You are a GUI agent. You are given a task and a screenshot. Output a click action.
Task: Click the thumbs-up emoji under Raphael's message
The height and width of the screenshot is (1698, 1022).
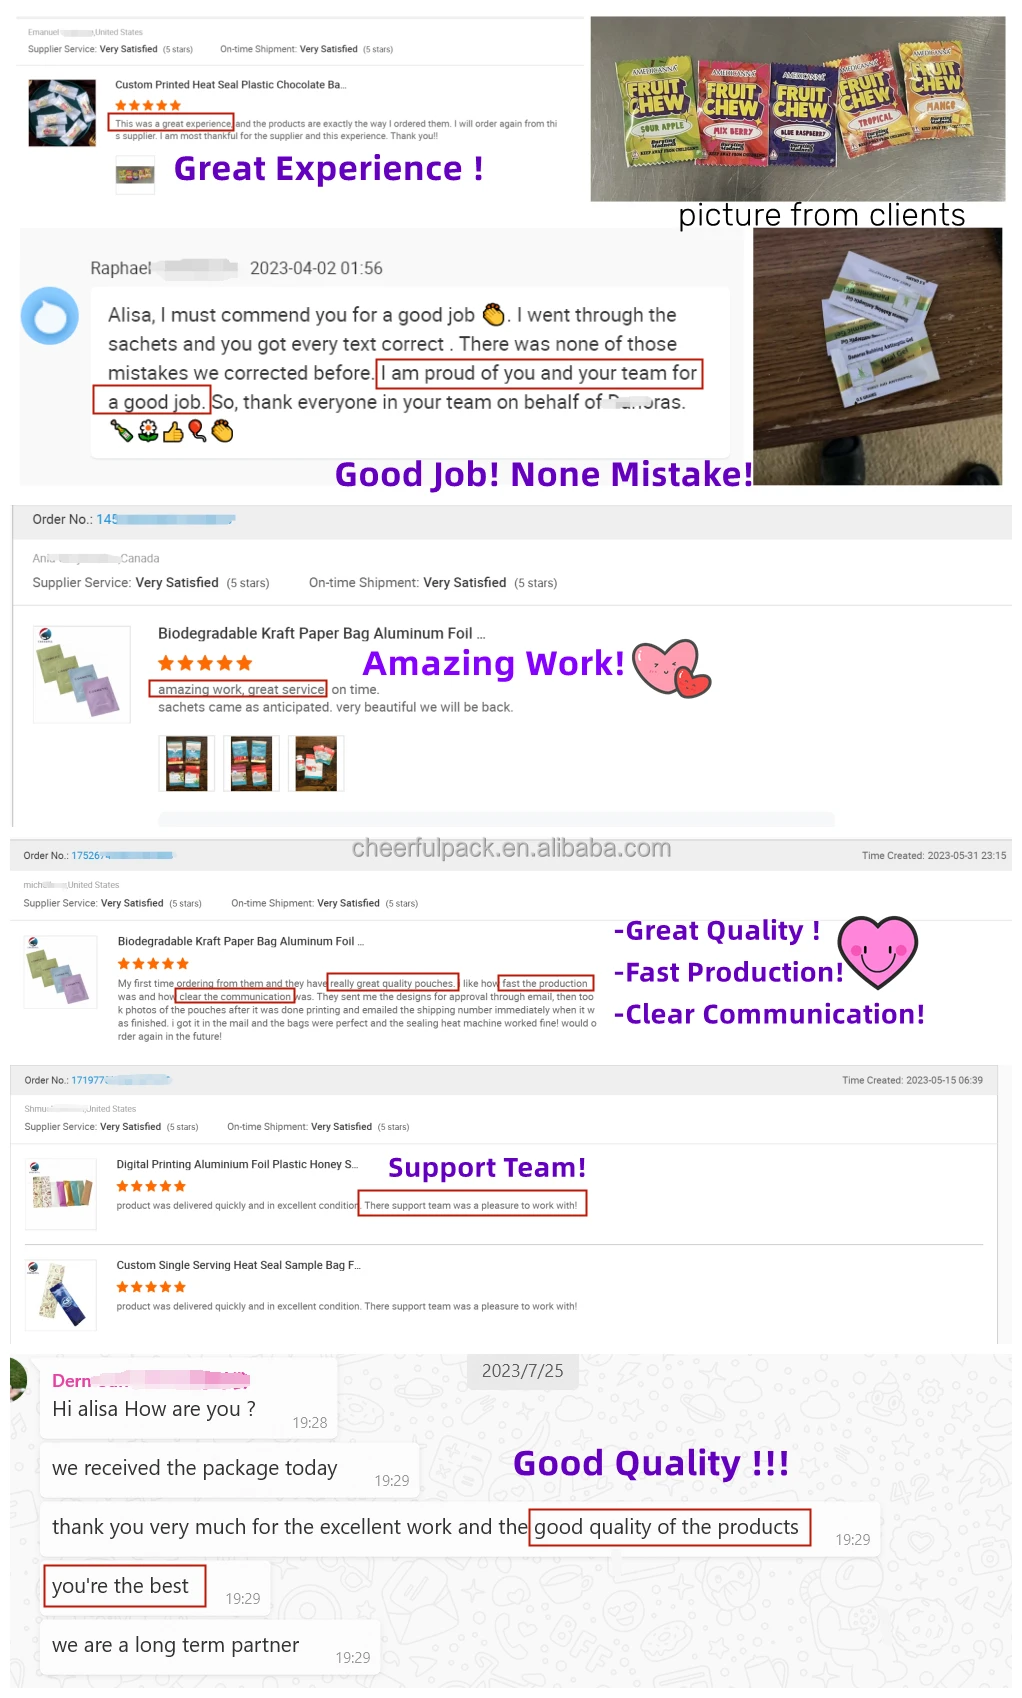(x=173, y=432)
